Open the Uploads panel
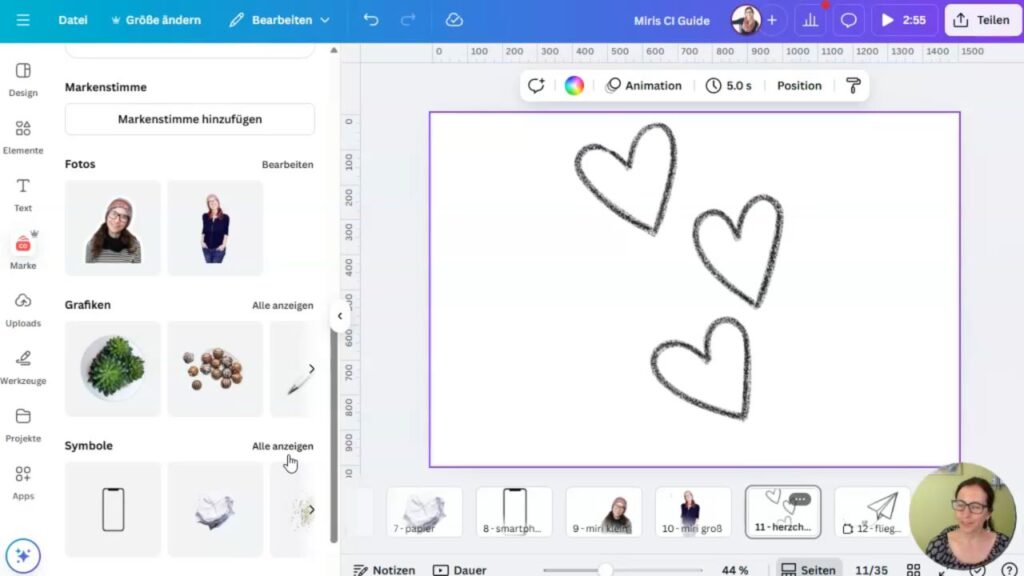 [x=23, y=310]
